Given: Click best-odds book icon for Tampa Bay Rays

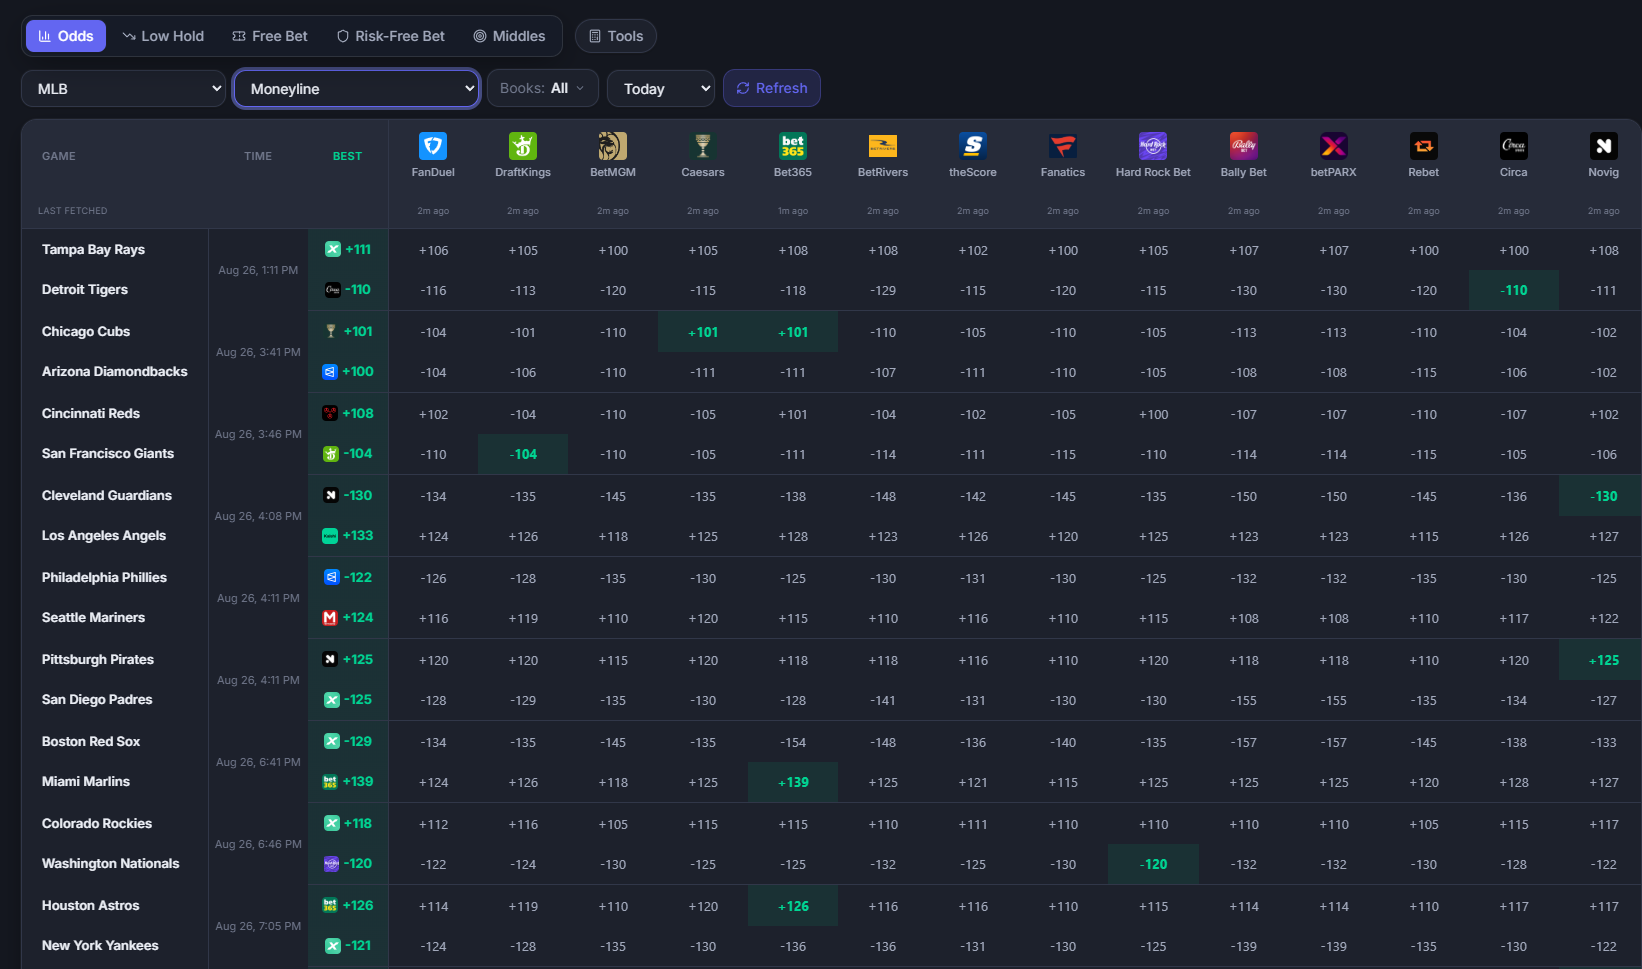Looking at the screenshot, I should coord(333,249).
